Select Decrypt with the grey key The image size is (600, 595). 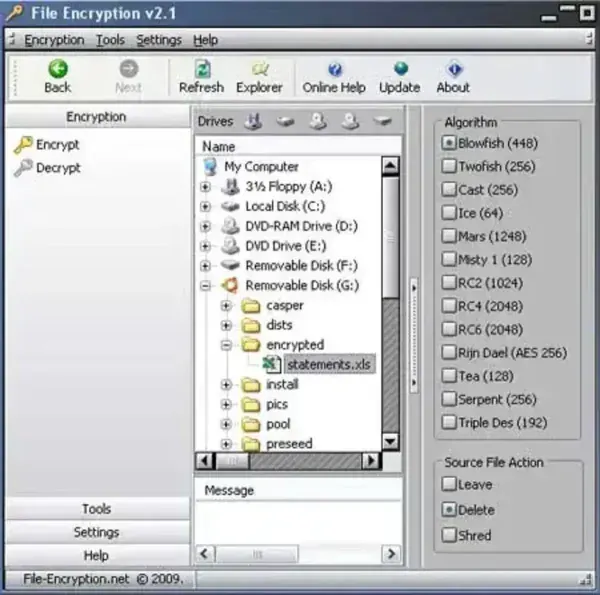click(47, 168)
